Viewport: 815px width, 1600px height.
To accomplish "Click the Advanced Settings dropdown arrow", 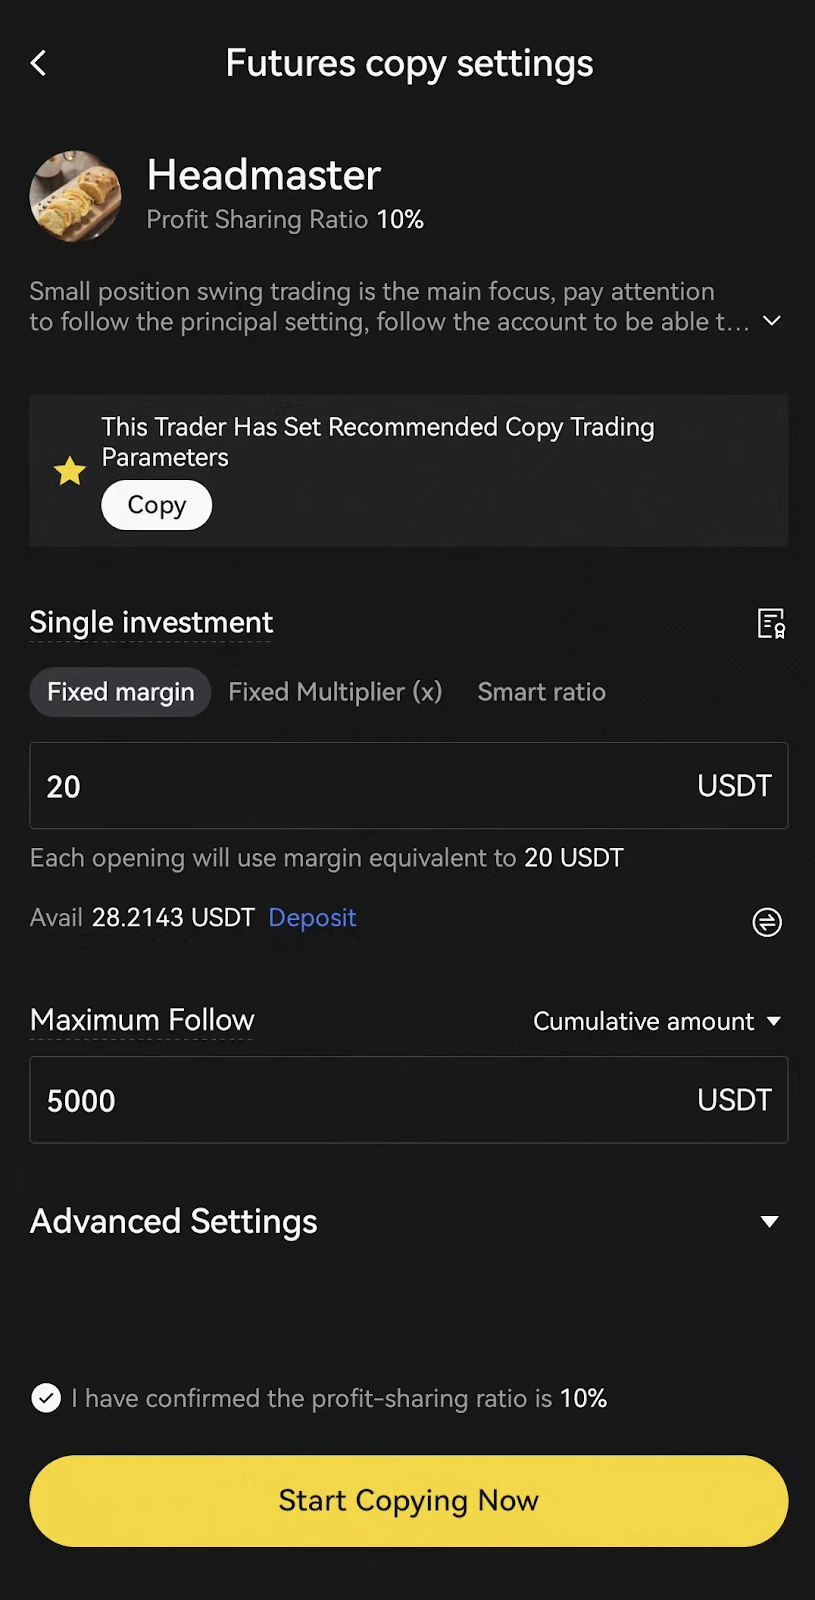I will click(769, 1221).
